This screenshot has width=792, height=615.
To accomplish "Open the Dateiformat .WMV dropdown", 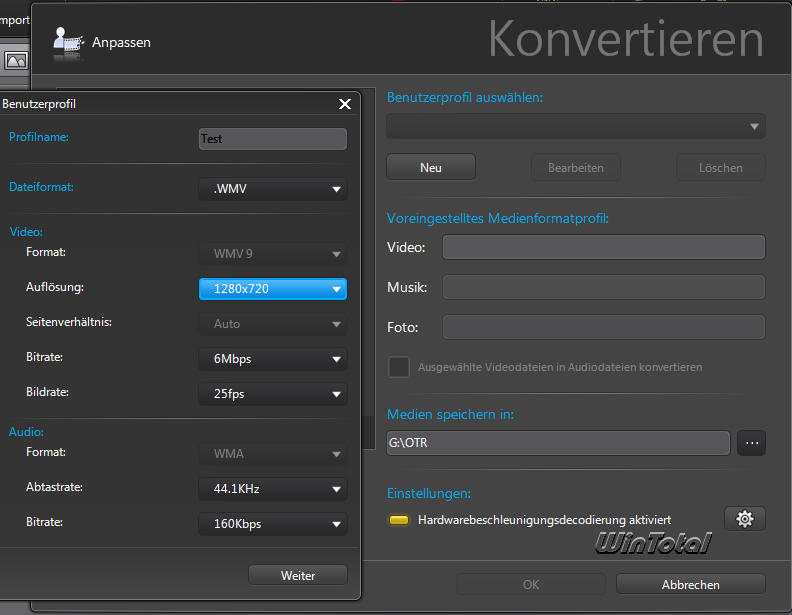I will coord(273,189).
